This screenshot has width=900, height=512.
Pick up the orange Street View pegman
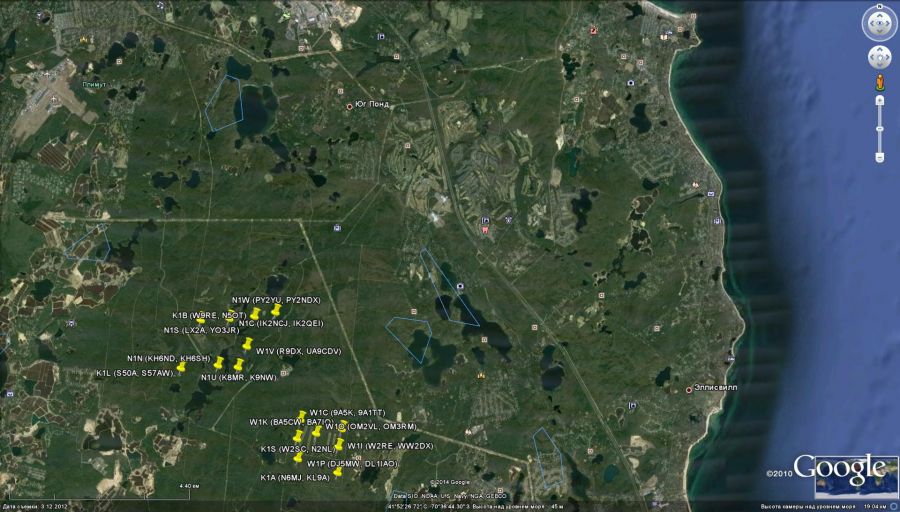(x=880, y=82)
